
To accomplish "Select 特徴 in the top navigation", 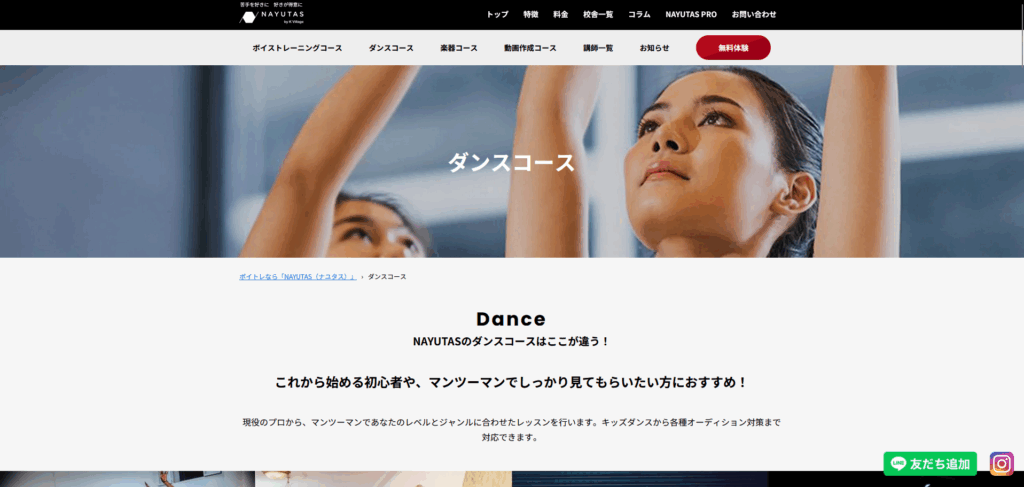I will click(x=531, y=15).
